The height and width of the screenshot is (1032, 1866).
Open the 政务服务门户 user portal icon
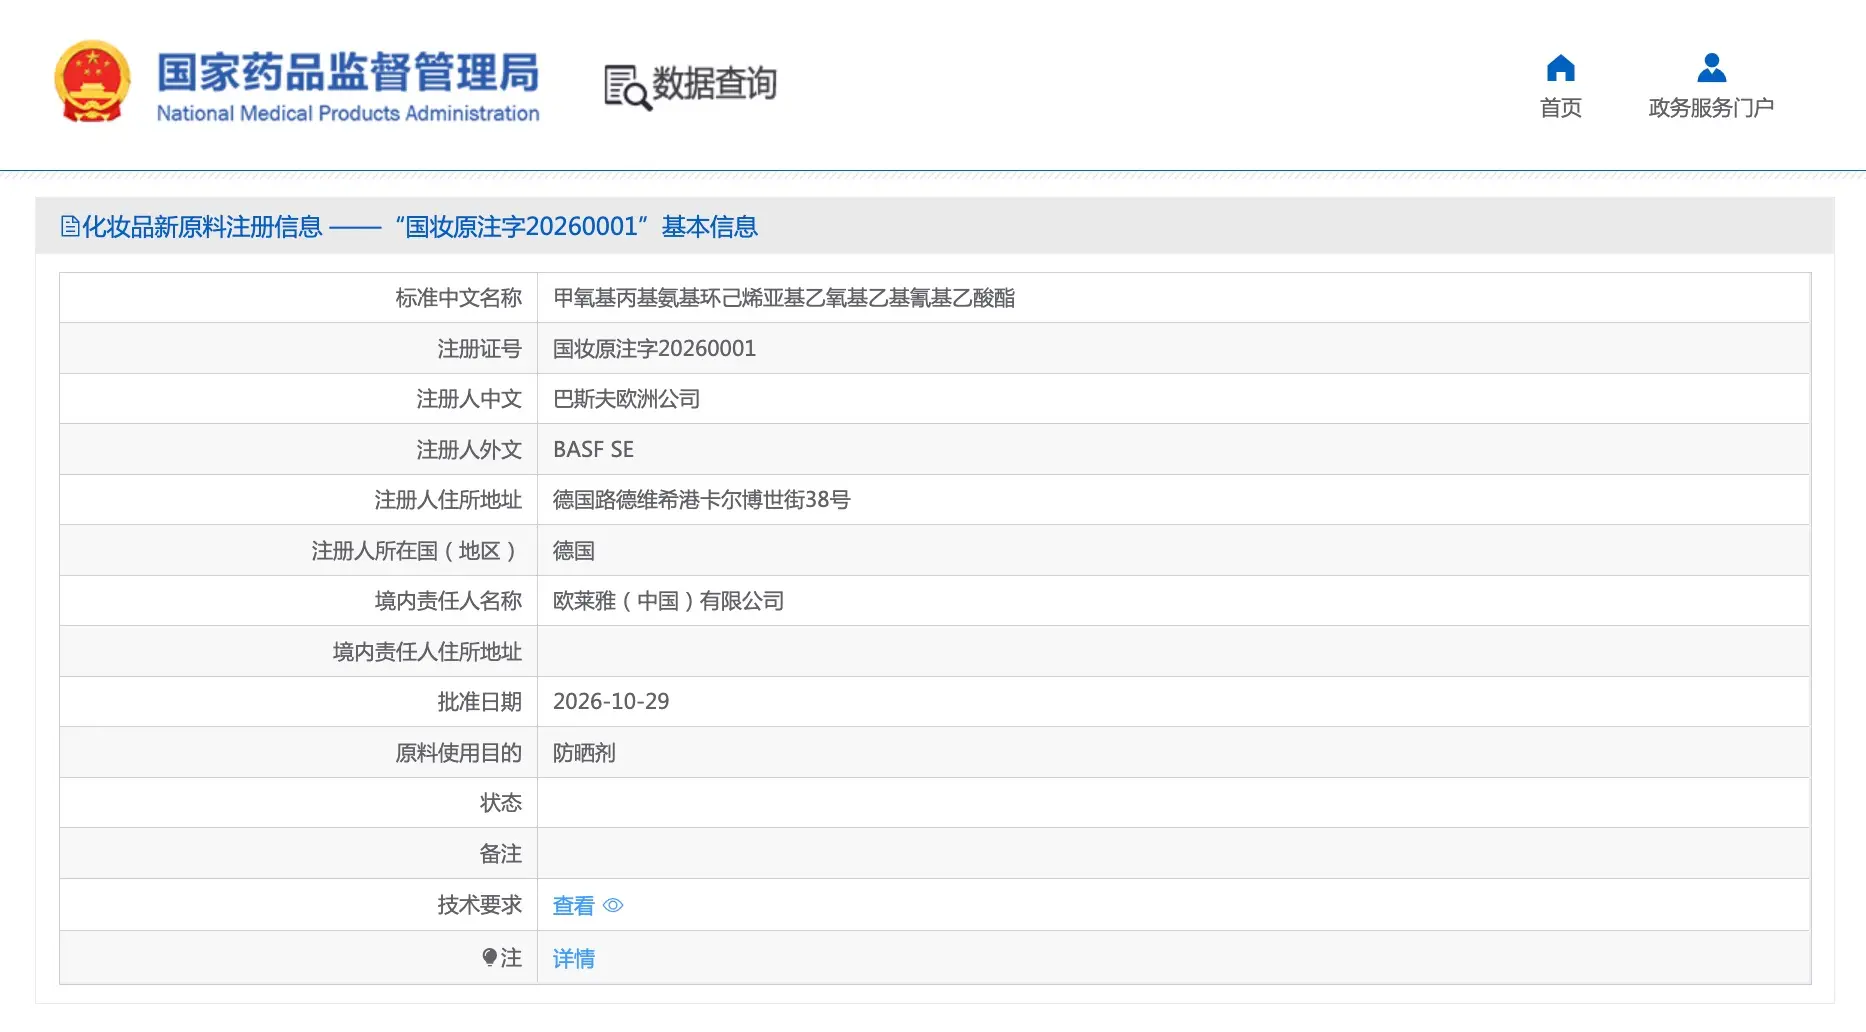click(1711, 68)
